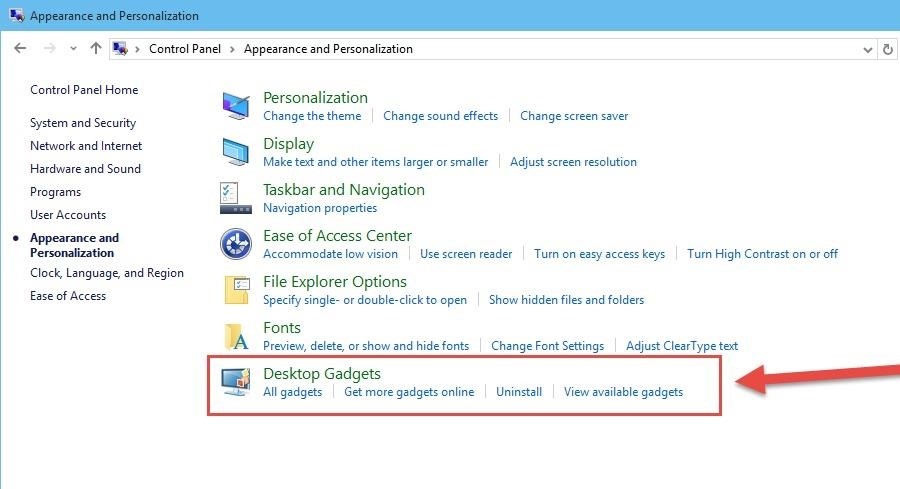Click Show hidden files and folders
Screen dimensions: 900x489
pyautogui.click(x=567, y=300)
